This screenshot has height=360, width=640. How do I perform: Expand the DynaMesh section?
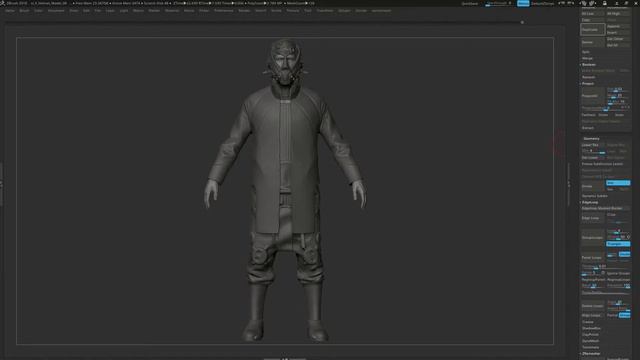click(590, 341)
